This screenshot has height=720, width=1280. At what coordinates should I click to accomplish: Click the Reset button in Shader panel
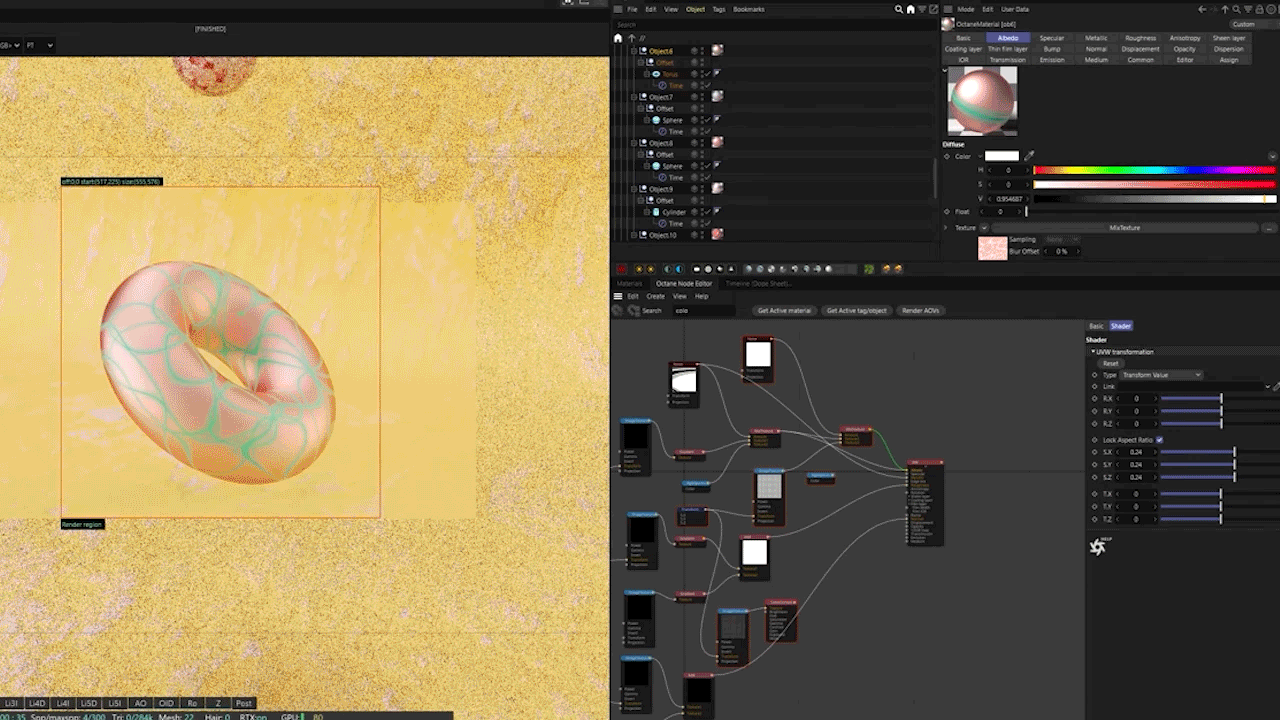pos(1110,363)
